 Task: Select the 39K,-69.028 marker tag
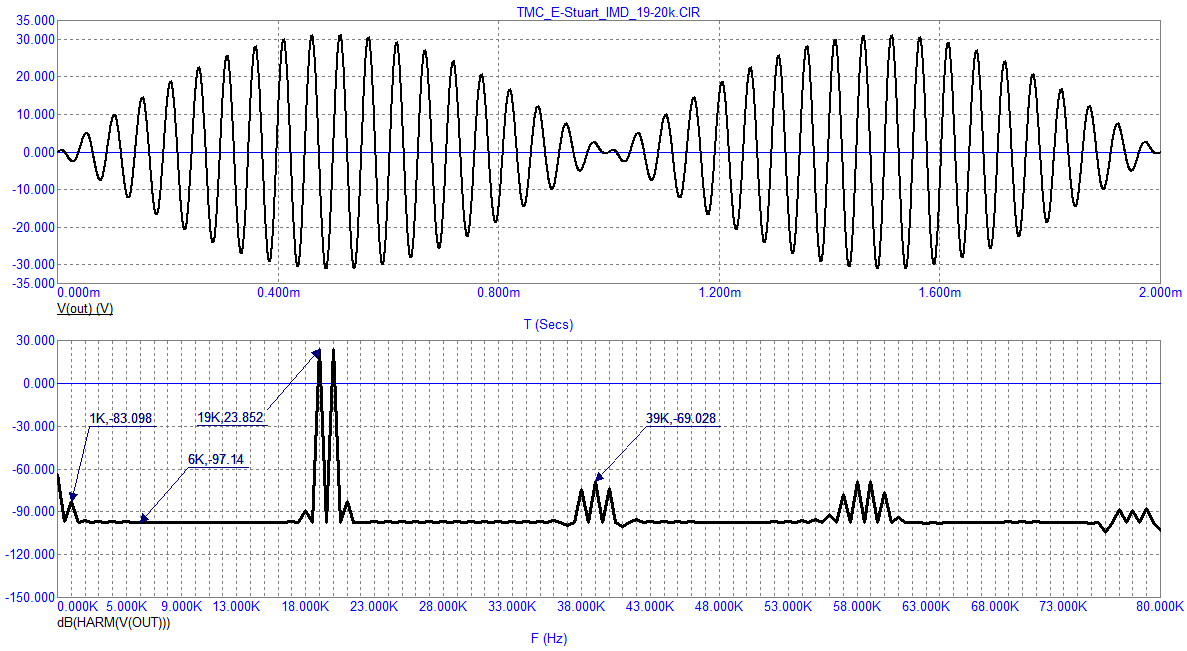coord(681,419)
